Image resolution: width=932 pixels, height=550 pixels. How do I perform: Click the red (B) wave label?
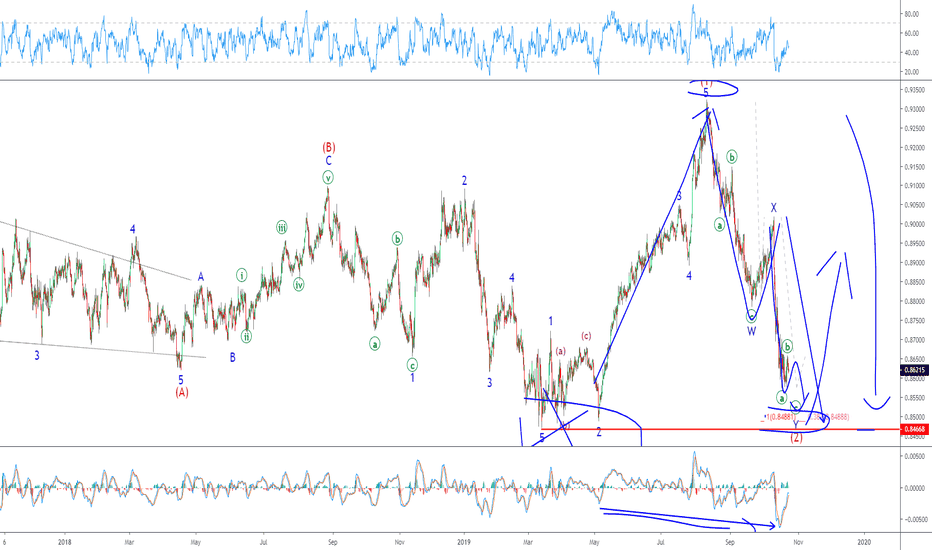[x=329, y=147]
